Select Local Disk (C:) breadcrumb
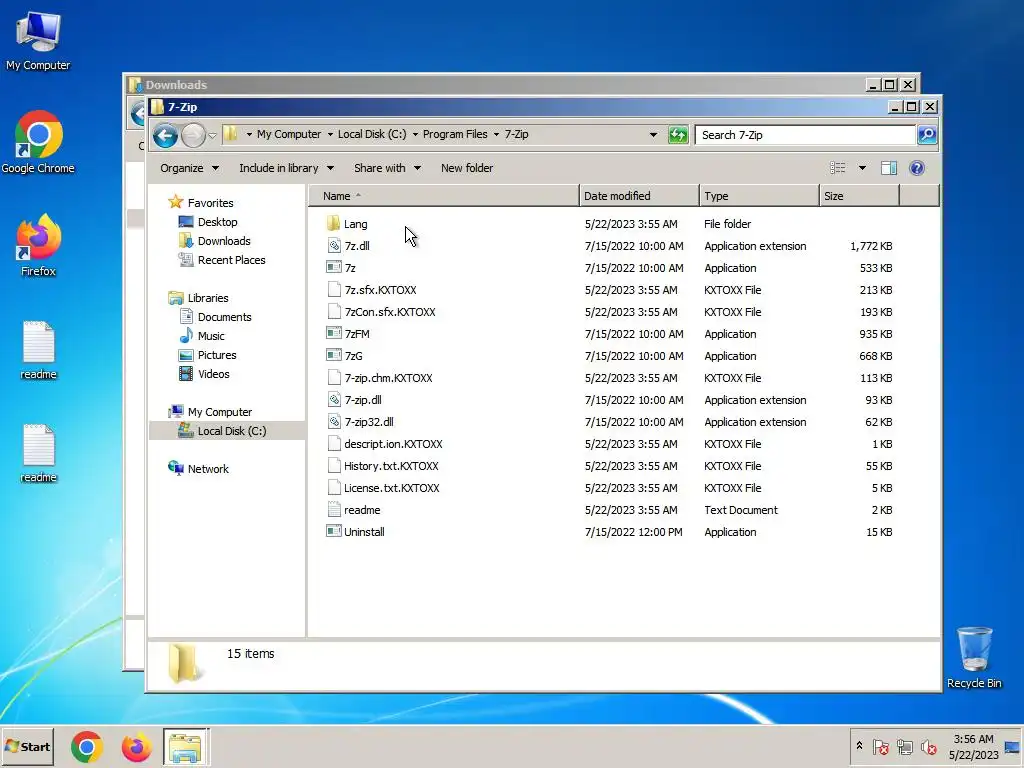This screenshot has height=768, width=1024. 372,135
